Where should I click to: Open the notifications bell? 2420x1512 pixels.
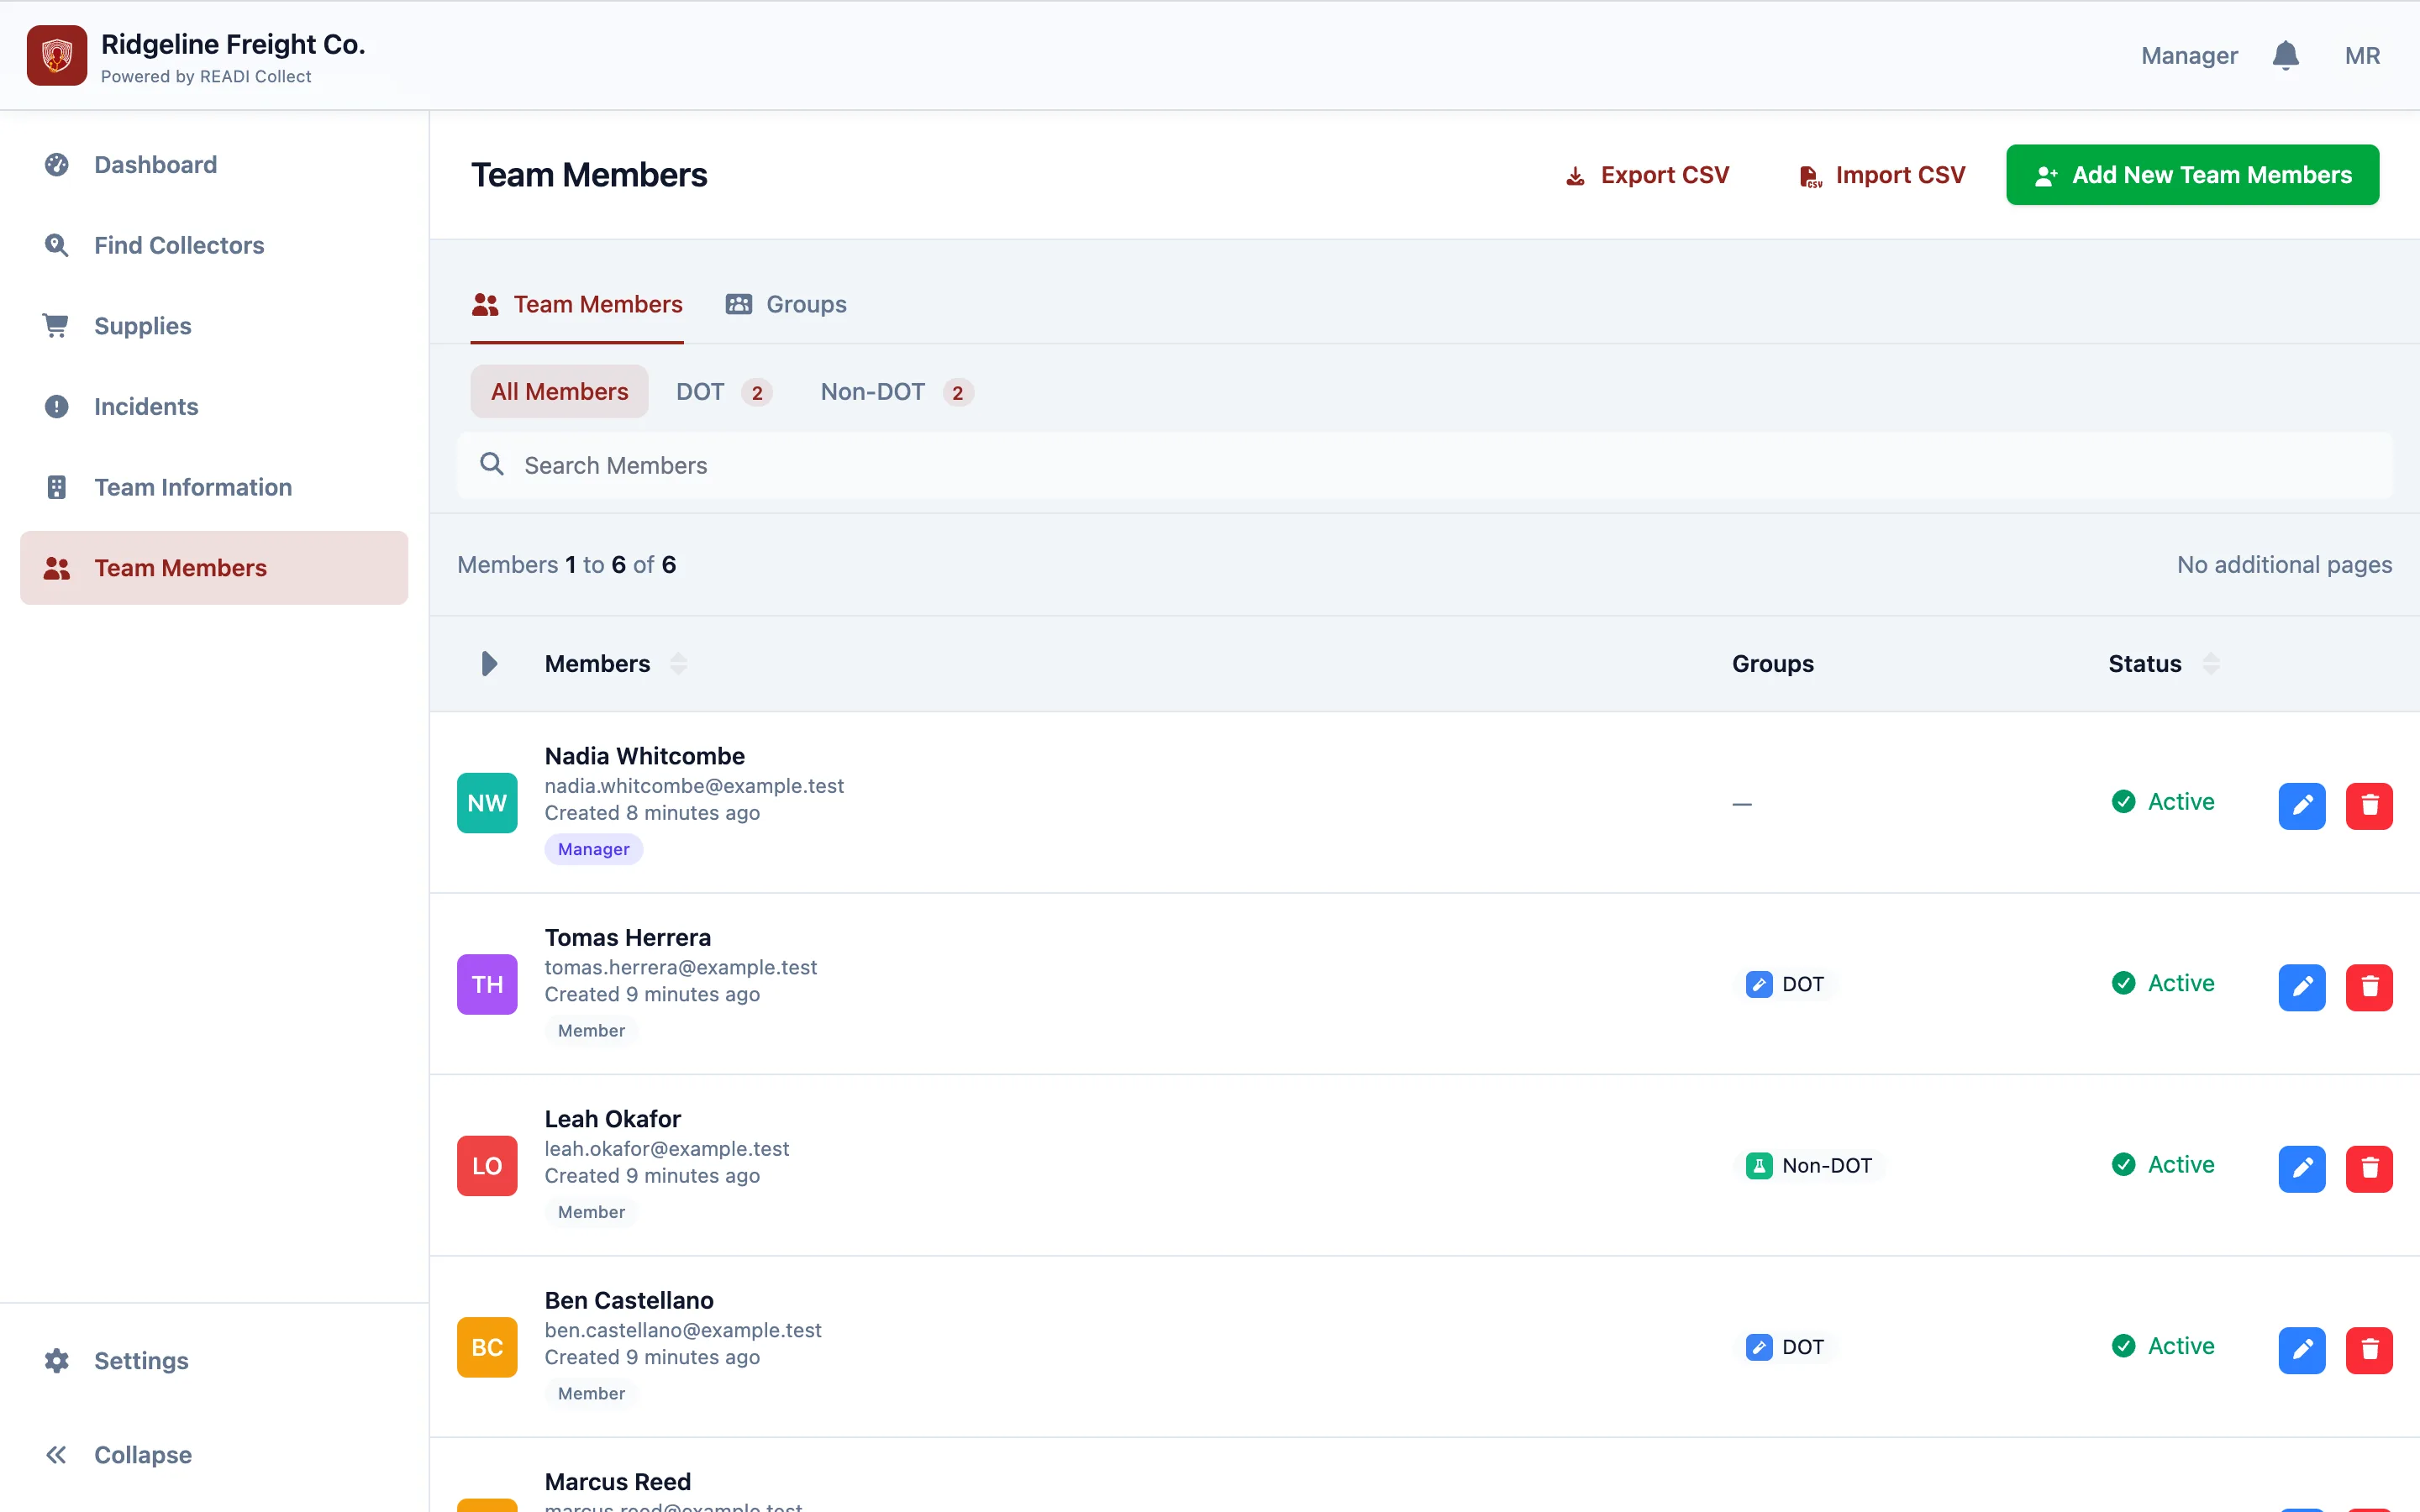pos(2285,55)
